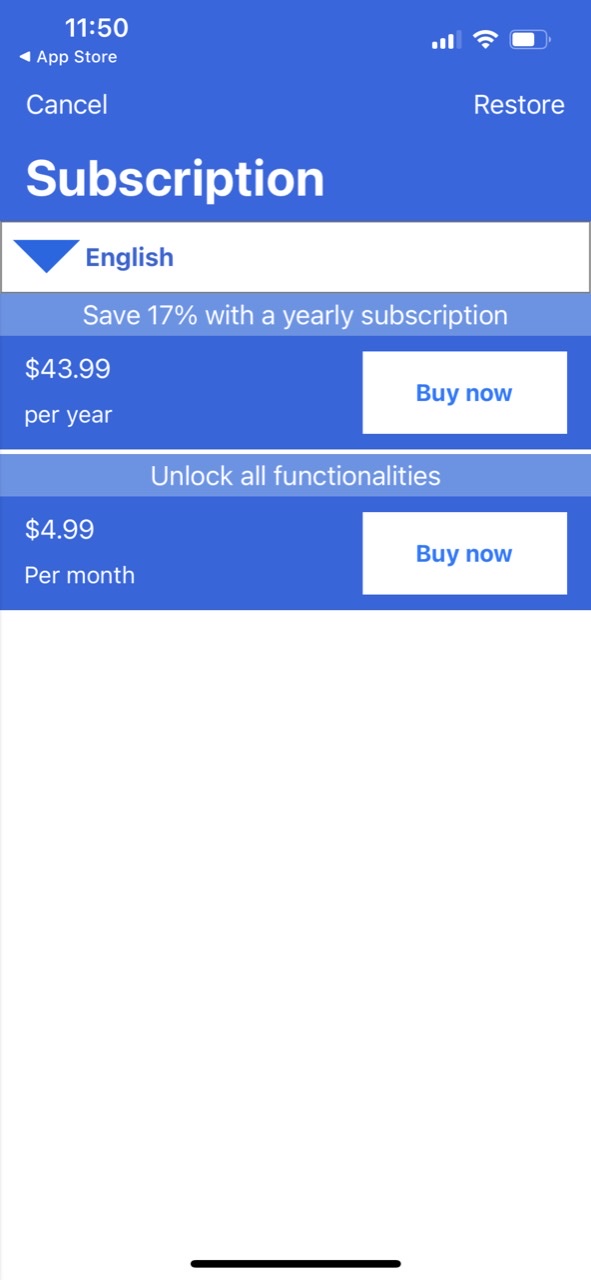Buy the $4.99 monthly subscription now

(x=464, y=554)
